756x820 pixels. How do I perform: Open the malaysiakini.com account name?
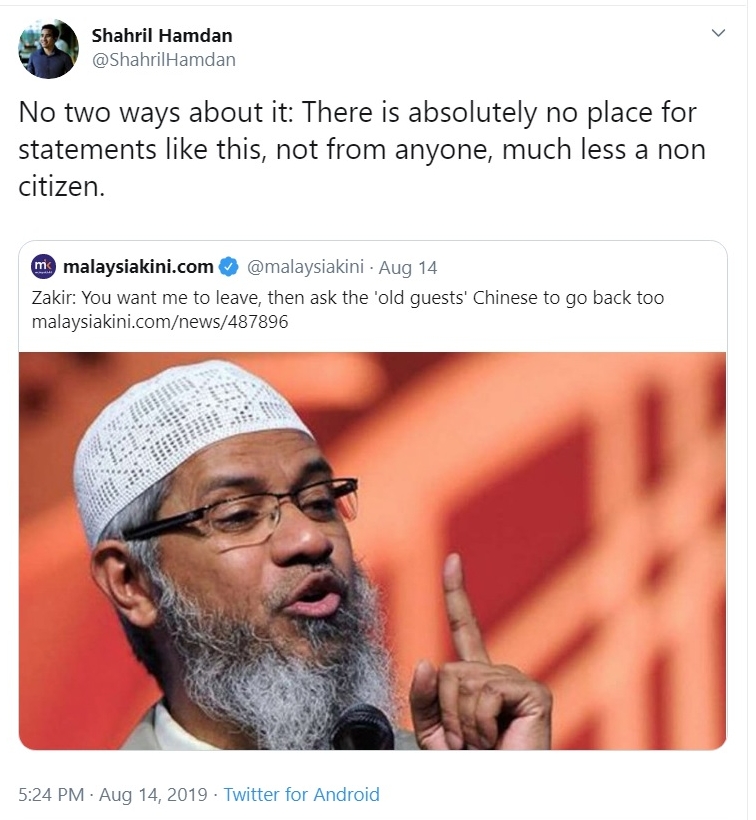tap(138, 267)
